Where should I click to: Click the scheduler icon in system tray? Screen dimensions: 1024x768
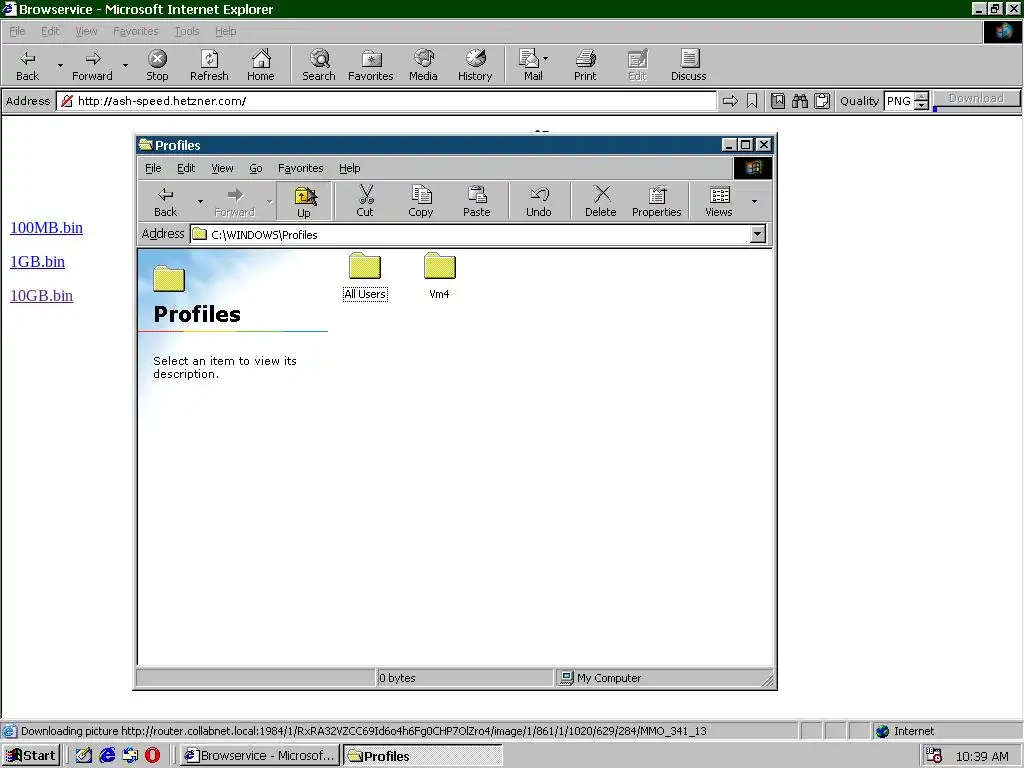click(x=935, y=756)
